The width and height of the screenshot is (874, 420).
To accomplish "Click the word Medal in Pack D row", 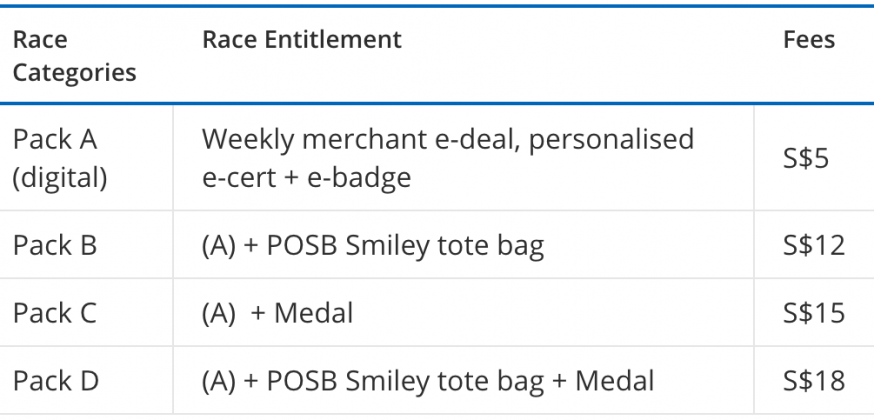I will [614, 381].
